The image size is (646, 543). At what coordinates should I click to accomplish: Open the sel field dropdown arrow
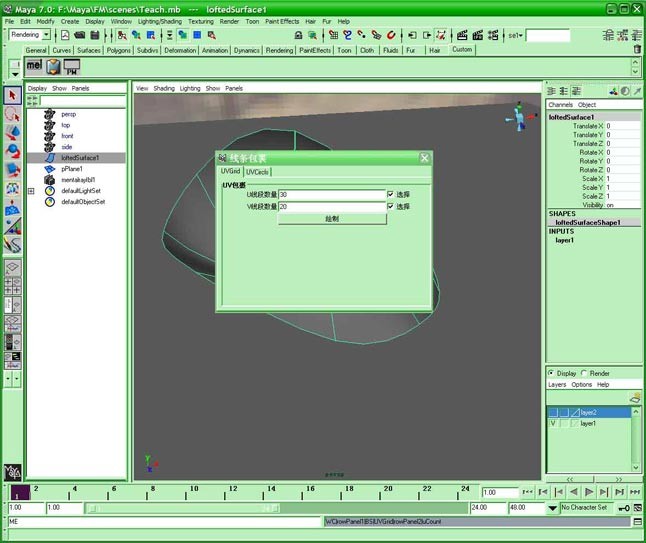coord(520,36)
